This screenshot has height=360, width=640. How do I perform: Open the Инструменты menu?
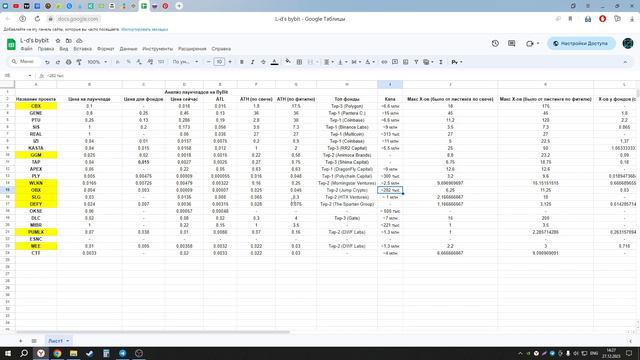158,49
